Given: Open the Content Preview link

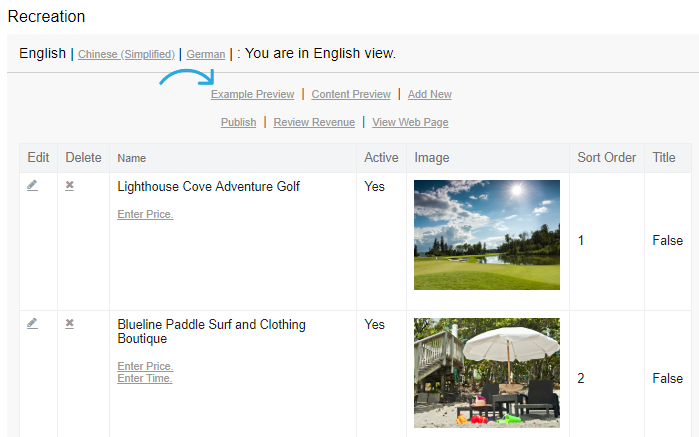Looking at the screenshot, I should click(x=351, y=95).
